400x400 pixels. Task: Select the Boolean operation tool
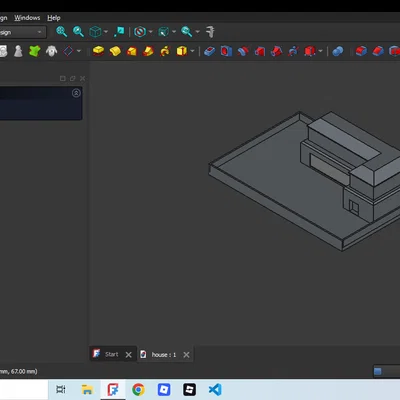[338, 51]
